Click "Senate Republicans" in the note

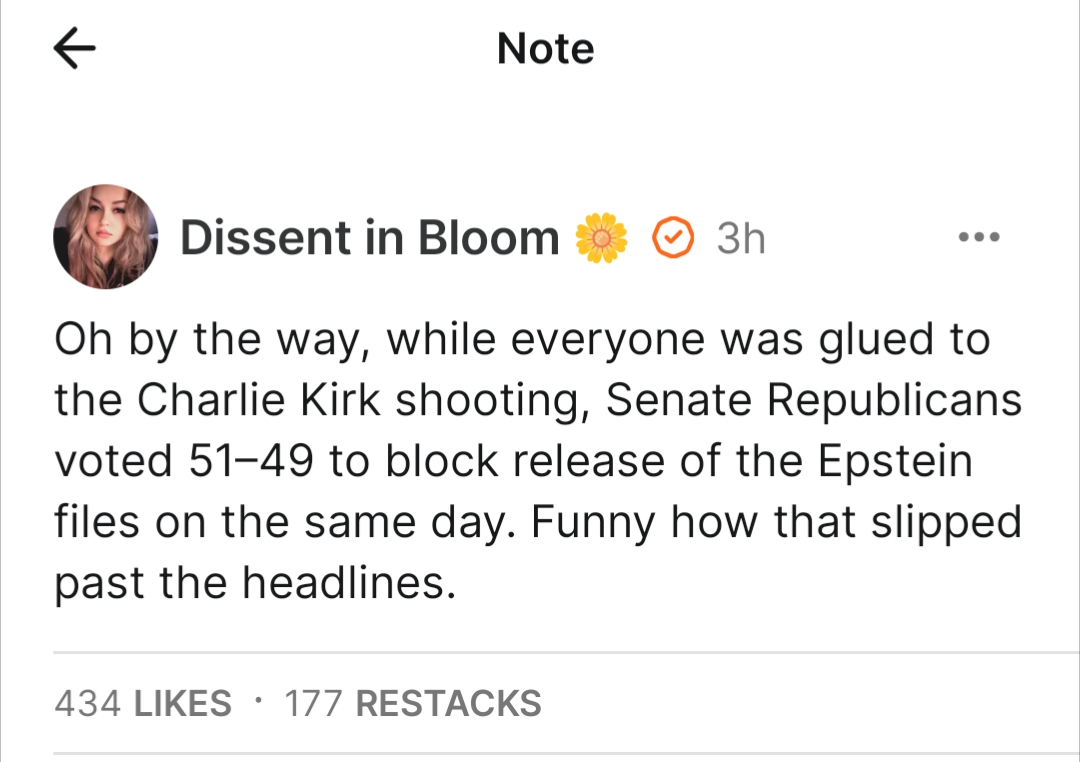click(x=814, y=401)
